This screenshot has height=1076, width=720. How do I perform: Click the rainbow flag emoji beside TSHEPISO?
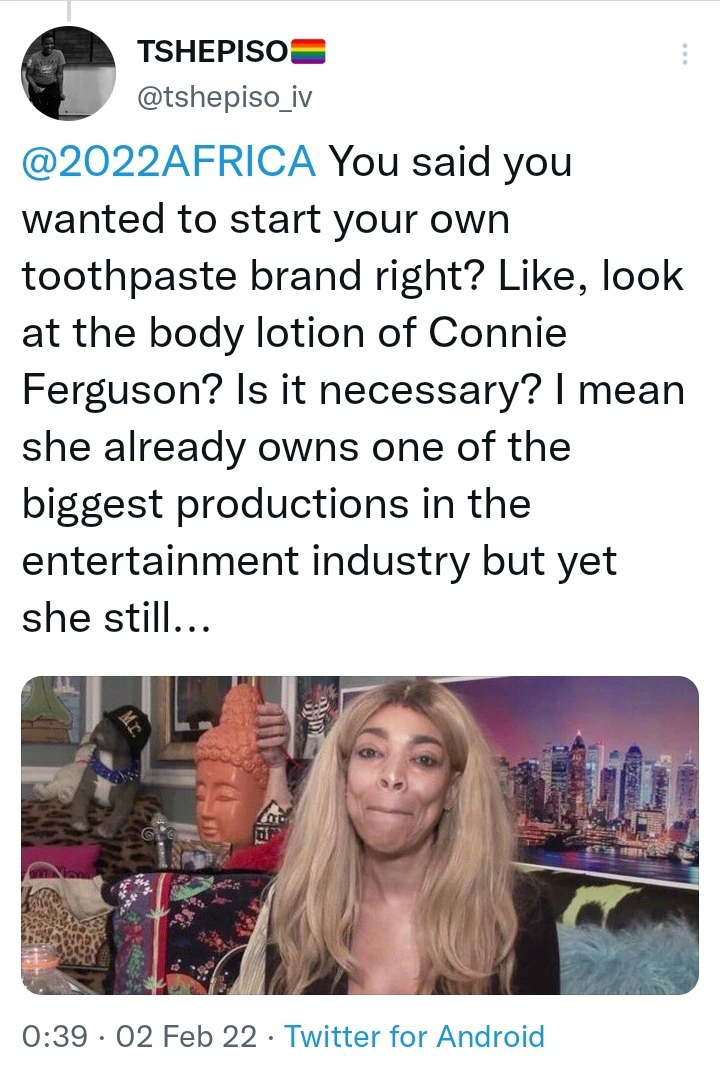point(308,52)
